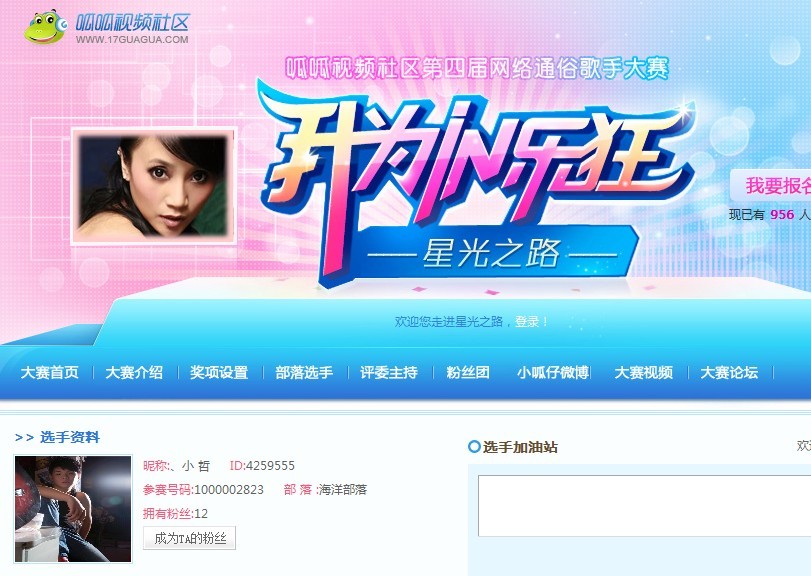Select 奖项设置 in navigation bar
811x576 pixels.
pyautogui.click(x=219, y=372)
